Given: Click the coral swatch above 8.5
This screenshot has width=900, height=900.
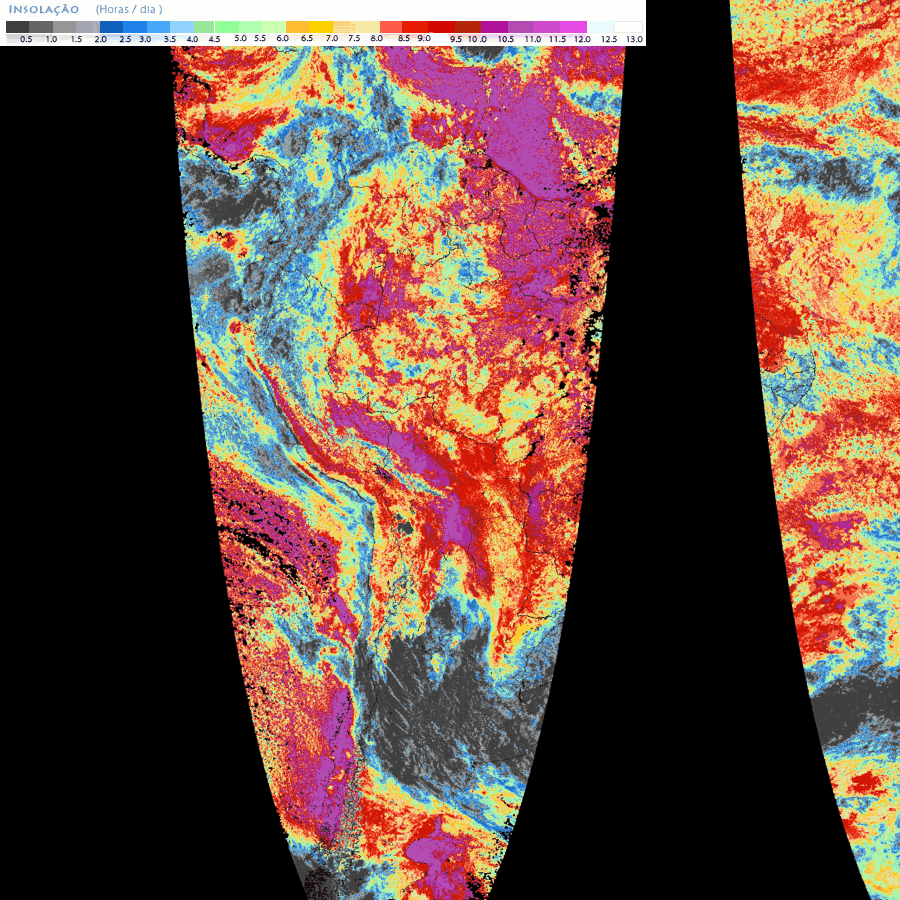Looking at the screenshot, I should pyautogui.click(x=391, y=27).
